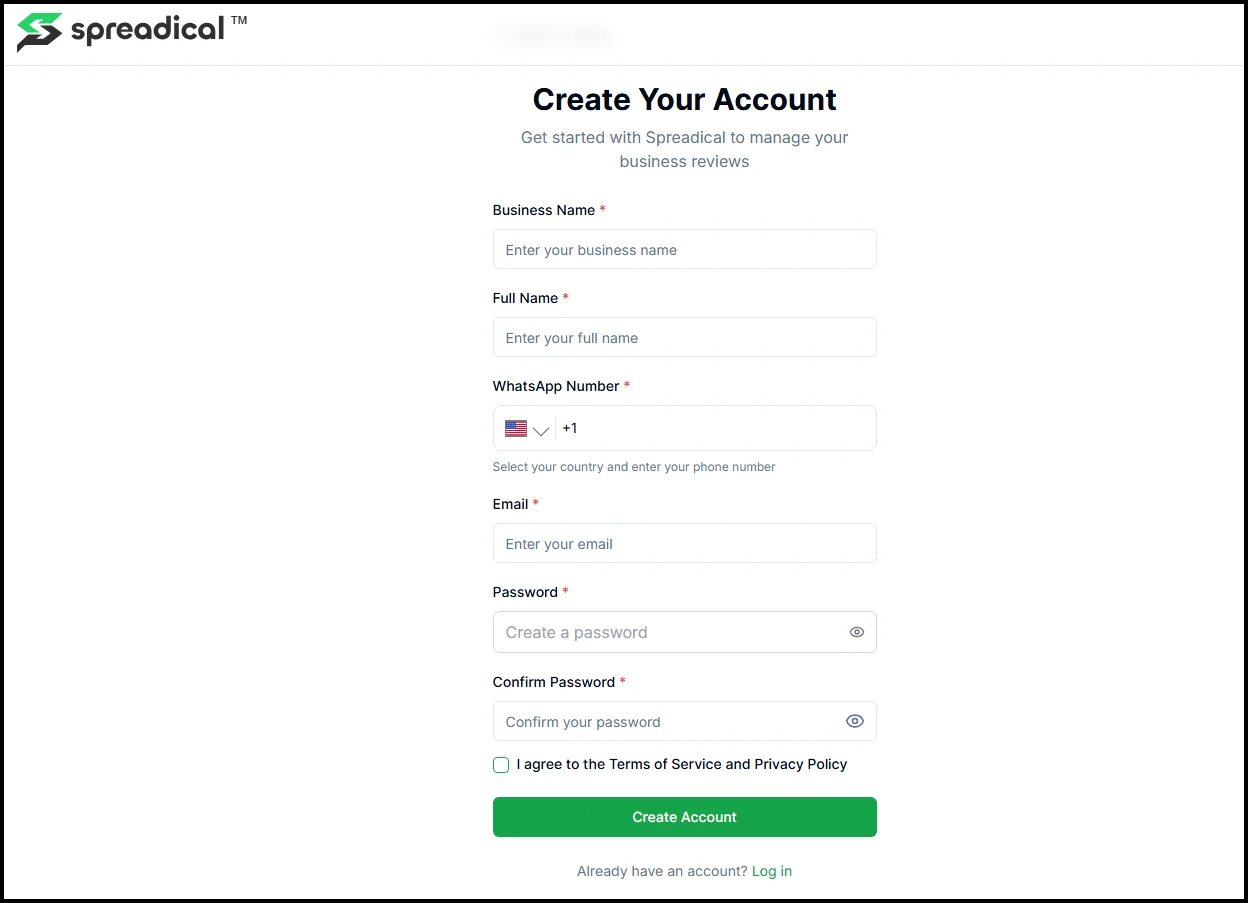Toggle the agreement checkbox before signing up
This screenshot has width=1248, height=903.
500,764
